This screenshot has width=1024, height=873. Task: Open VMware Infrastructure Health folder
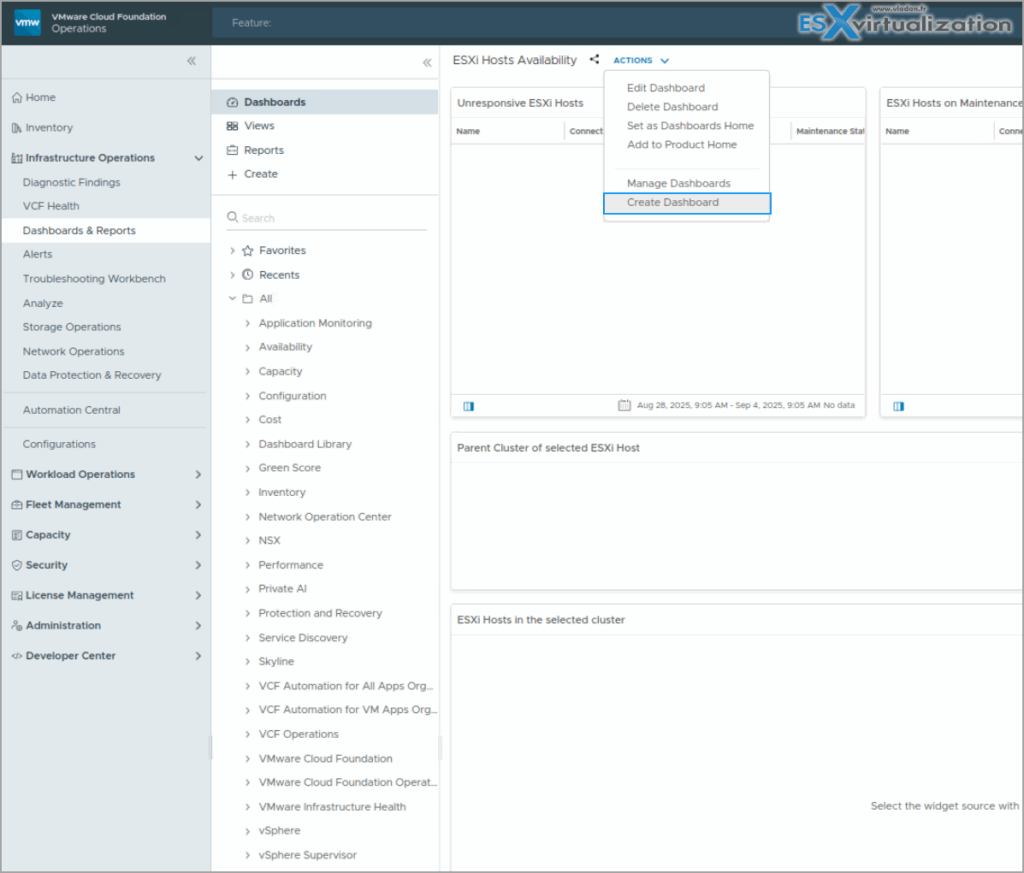coord(332,808)
